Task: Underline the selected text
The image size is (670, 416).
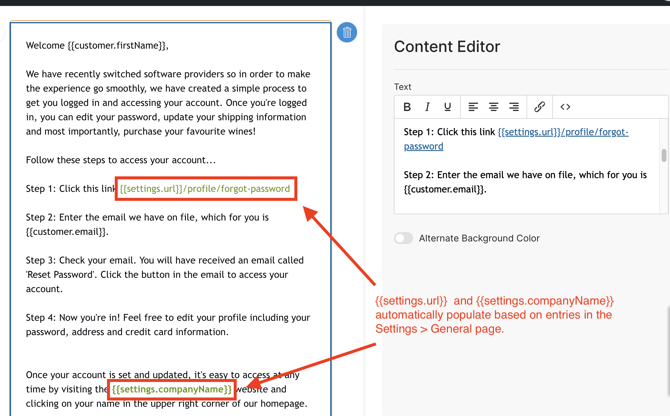Action: click(447, 107)
